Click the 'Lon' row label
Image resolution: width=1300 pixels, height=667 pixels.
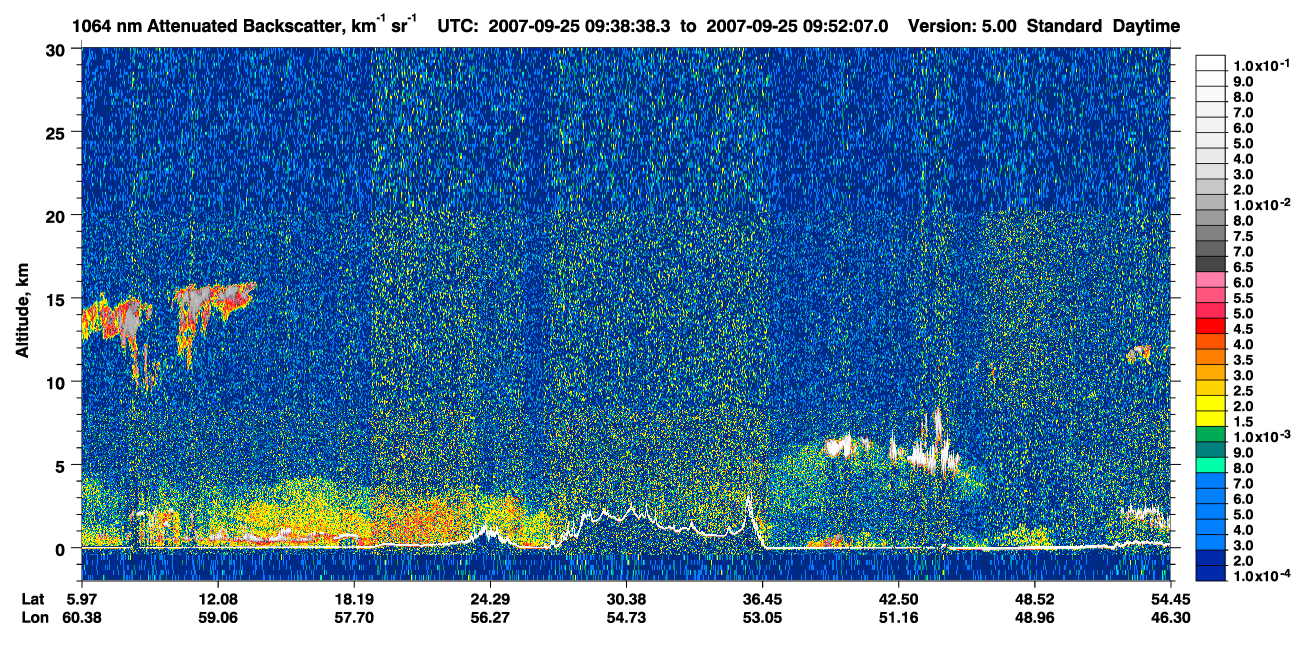point(33,617)
